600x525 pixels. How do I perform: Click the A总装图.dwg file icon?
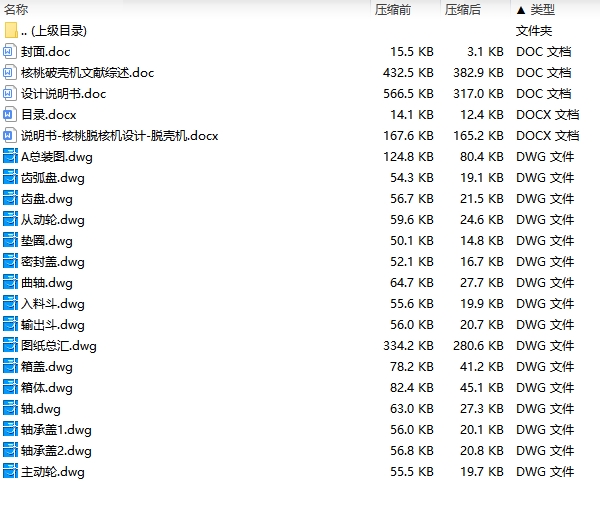(10, 156)
